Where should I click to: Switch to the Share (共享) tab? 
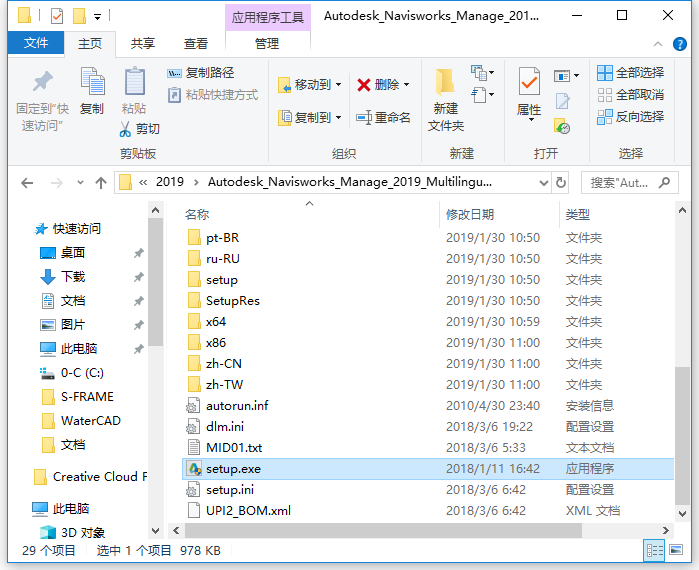coord(143,44)
